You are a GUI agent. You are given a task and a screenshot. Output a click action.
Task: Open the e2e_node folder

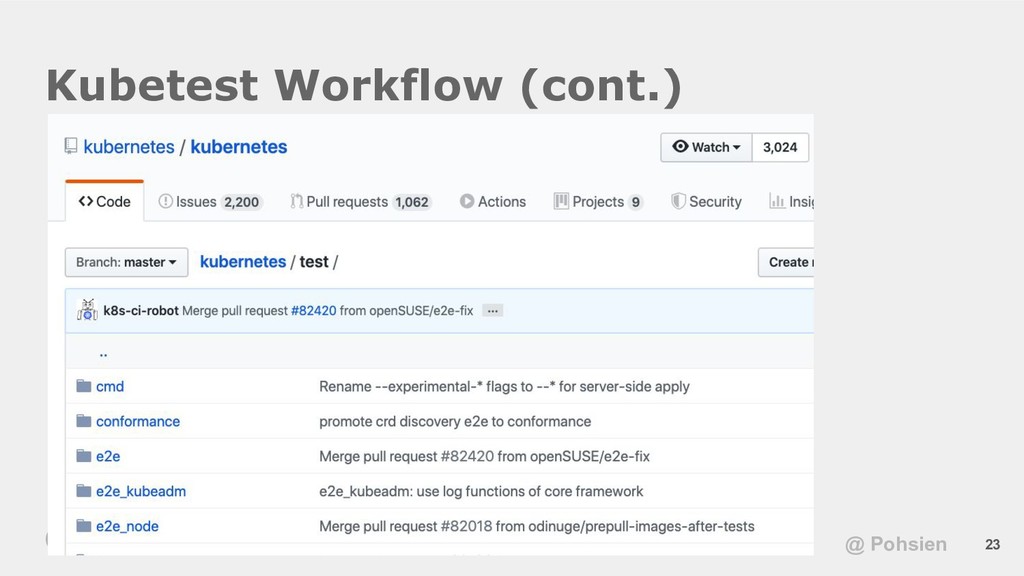[x=127, y=526]
